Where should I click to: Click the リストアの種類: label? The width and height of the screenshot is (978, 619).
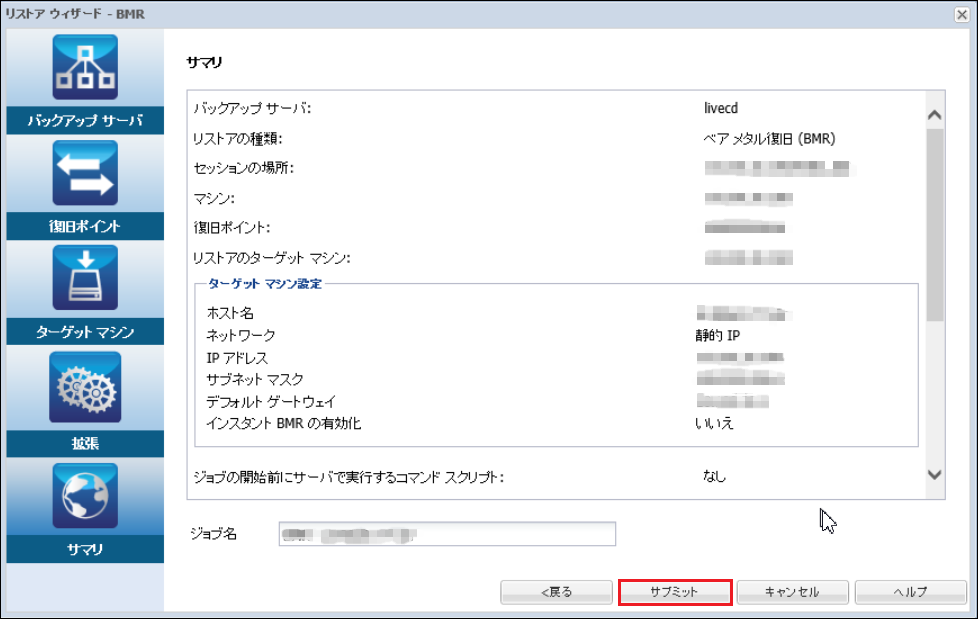[238, 139]
